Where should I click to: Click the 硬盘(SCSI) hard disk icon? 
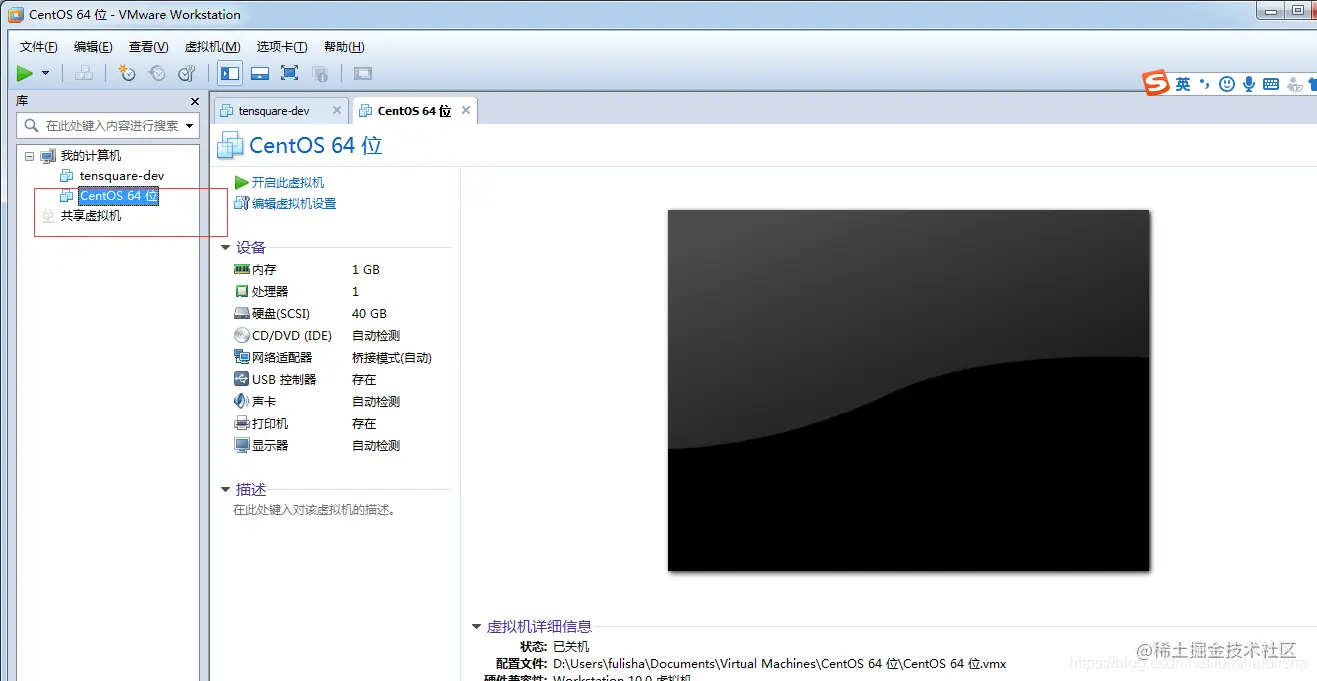(241, 314)
